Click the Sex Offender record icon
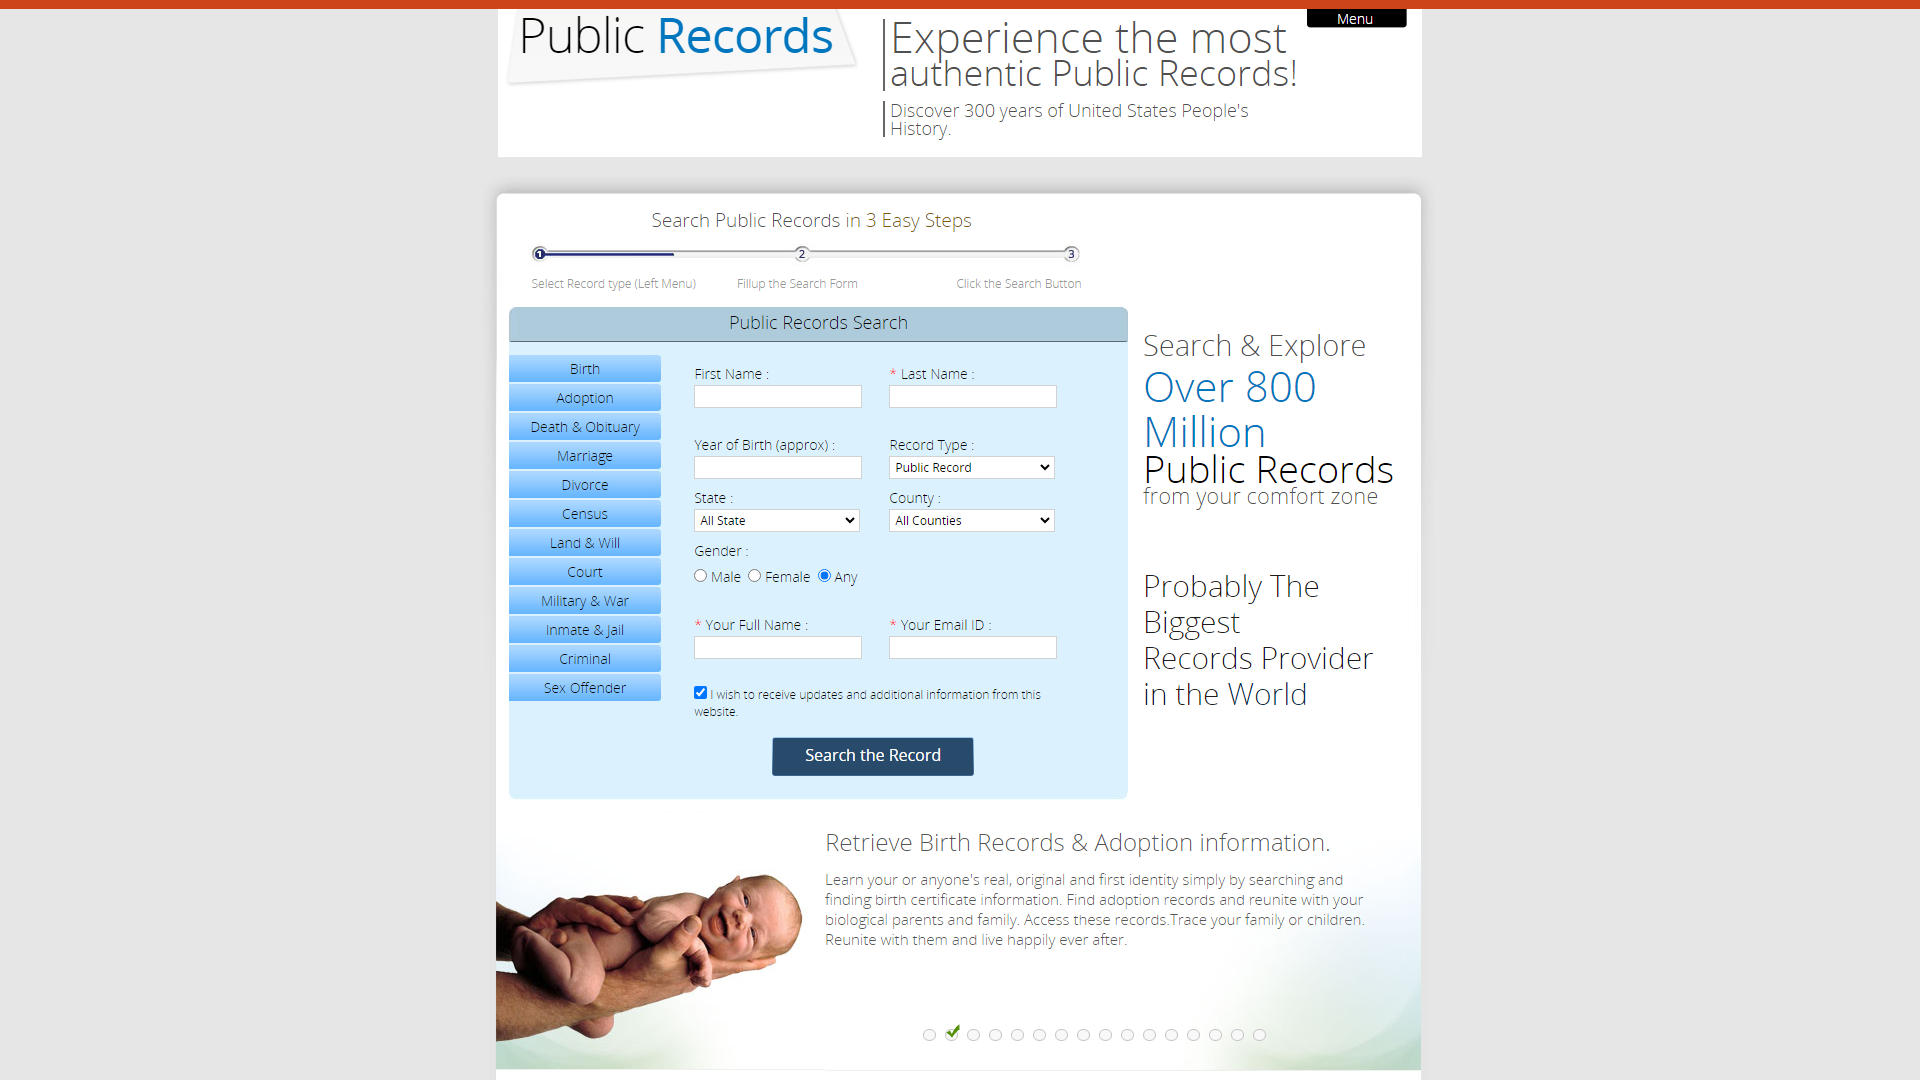 pyautogui.click(x=584, y=687)
